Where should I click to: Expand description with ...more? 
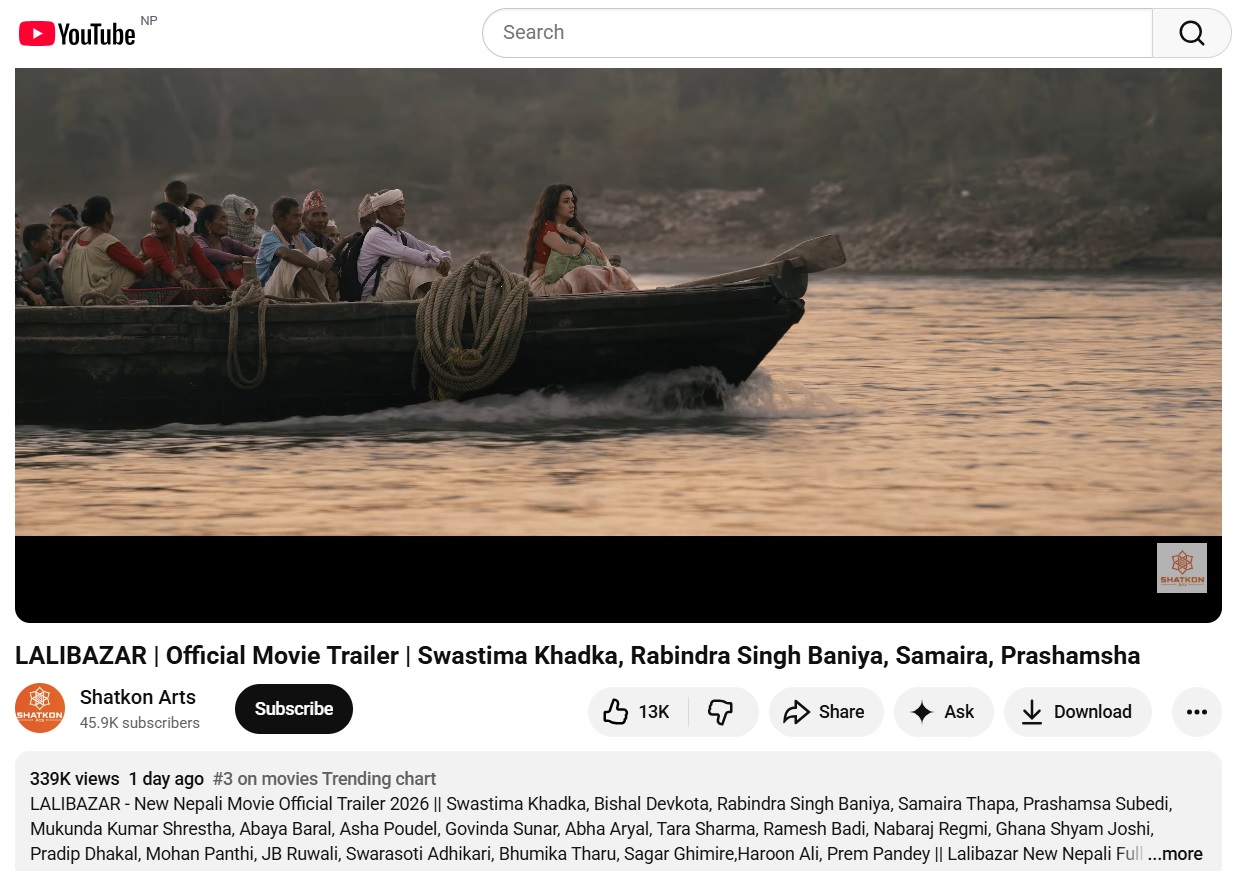1175,854
